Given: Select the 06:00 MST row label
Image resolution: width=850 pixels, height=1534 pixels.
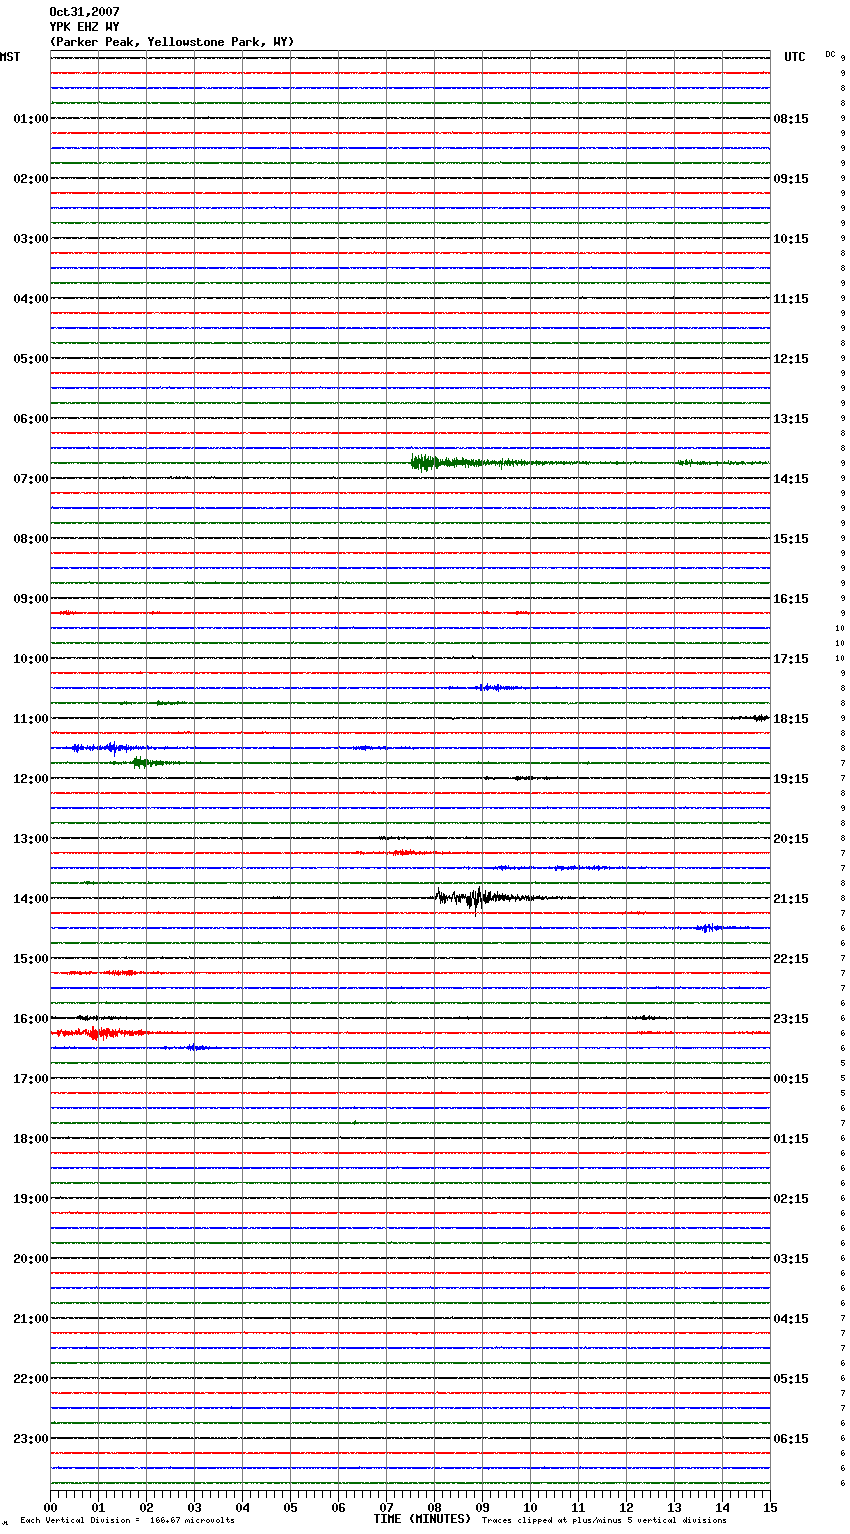Looking at the screenshot, I should [x=31, y=418].
